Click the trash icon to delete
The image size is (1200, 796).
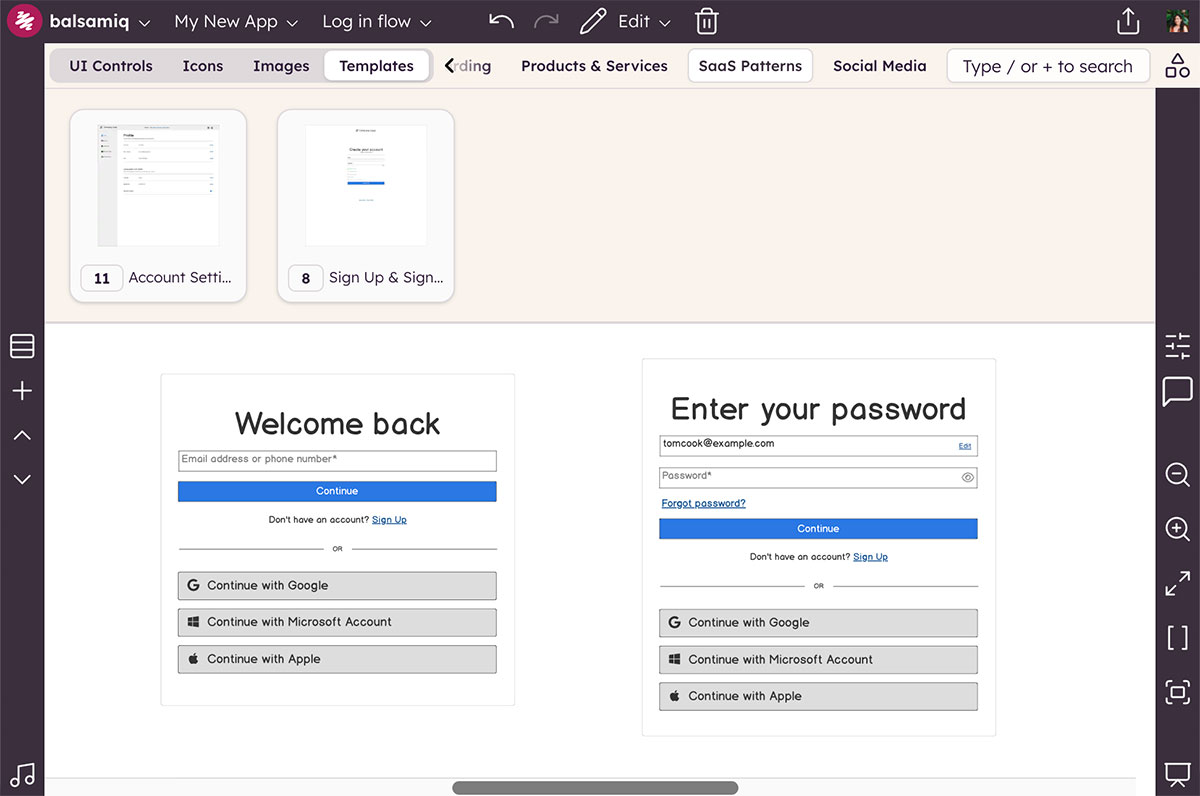pos(706,20)
